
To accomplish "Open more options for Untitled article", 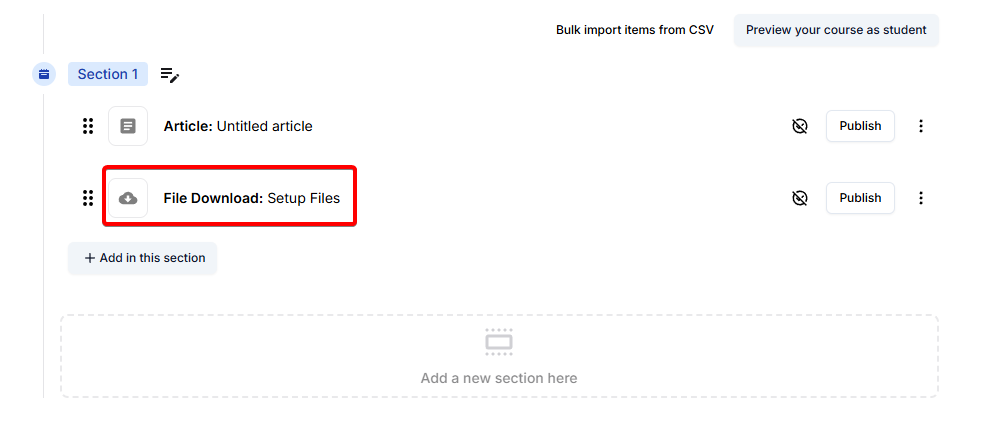I will [921, 126].
